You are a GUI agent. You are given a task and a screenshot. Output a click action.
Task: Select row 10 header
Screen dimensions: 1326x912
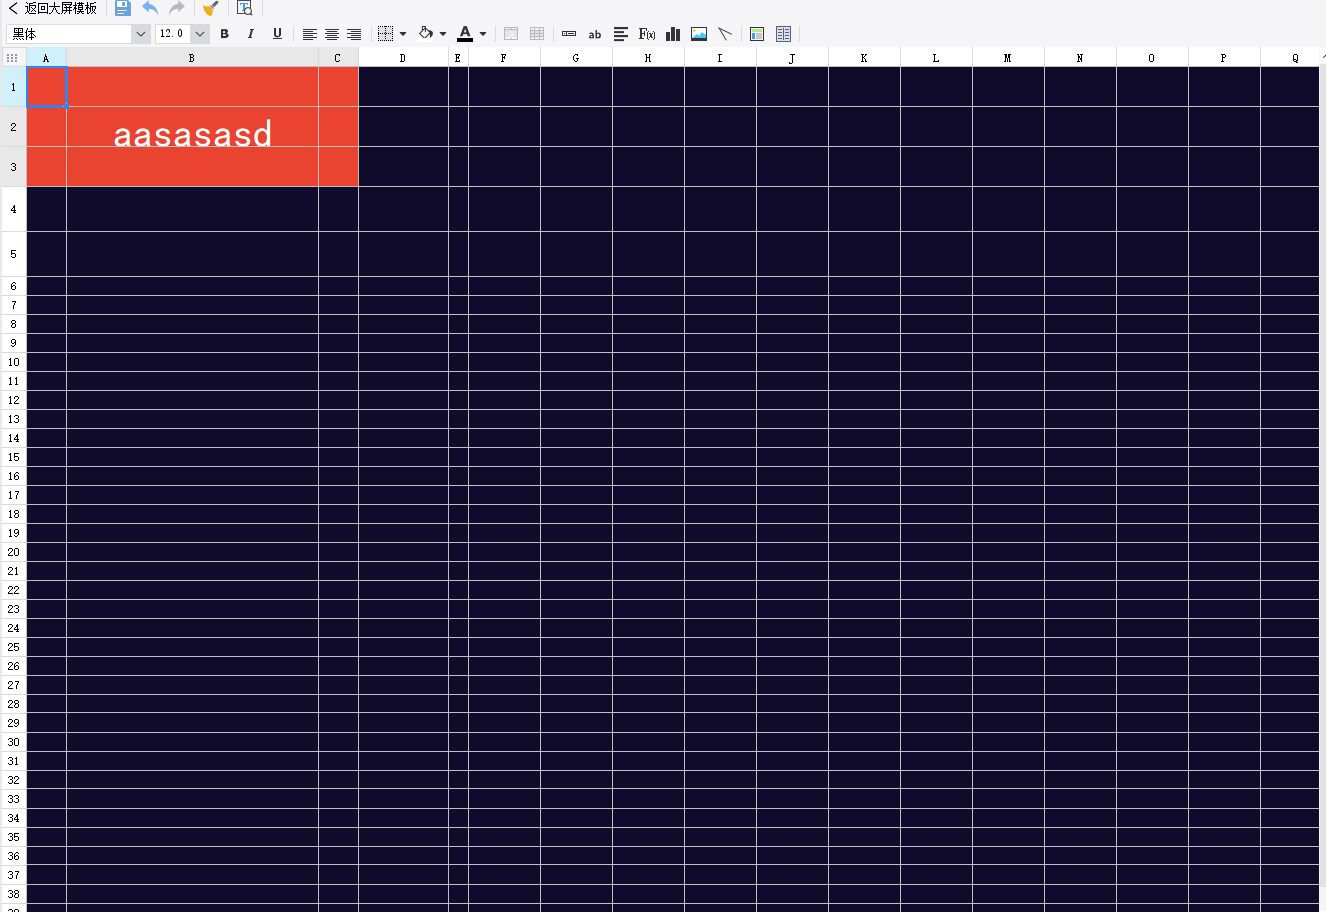(13, 362)
